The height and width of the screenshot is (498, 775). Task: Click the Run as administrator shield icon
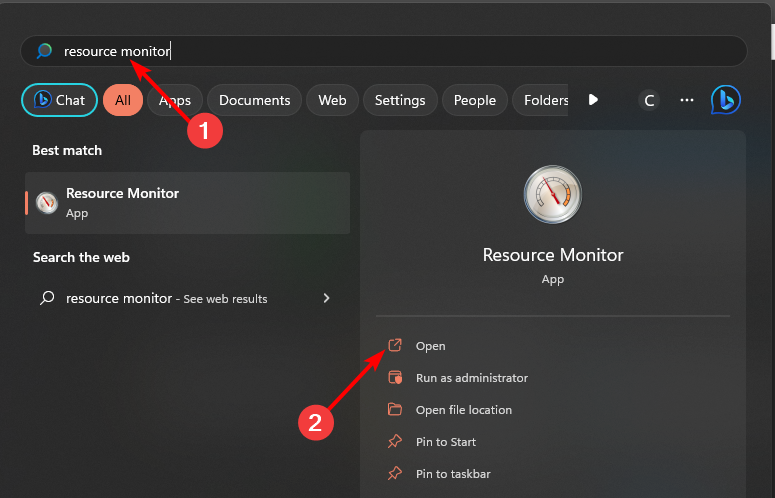pyautogui.click(x=395, y=377)
